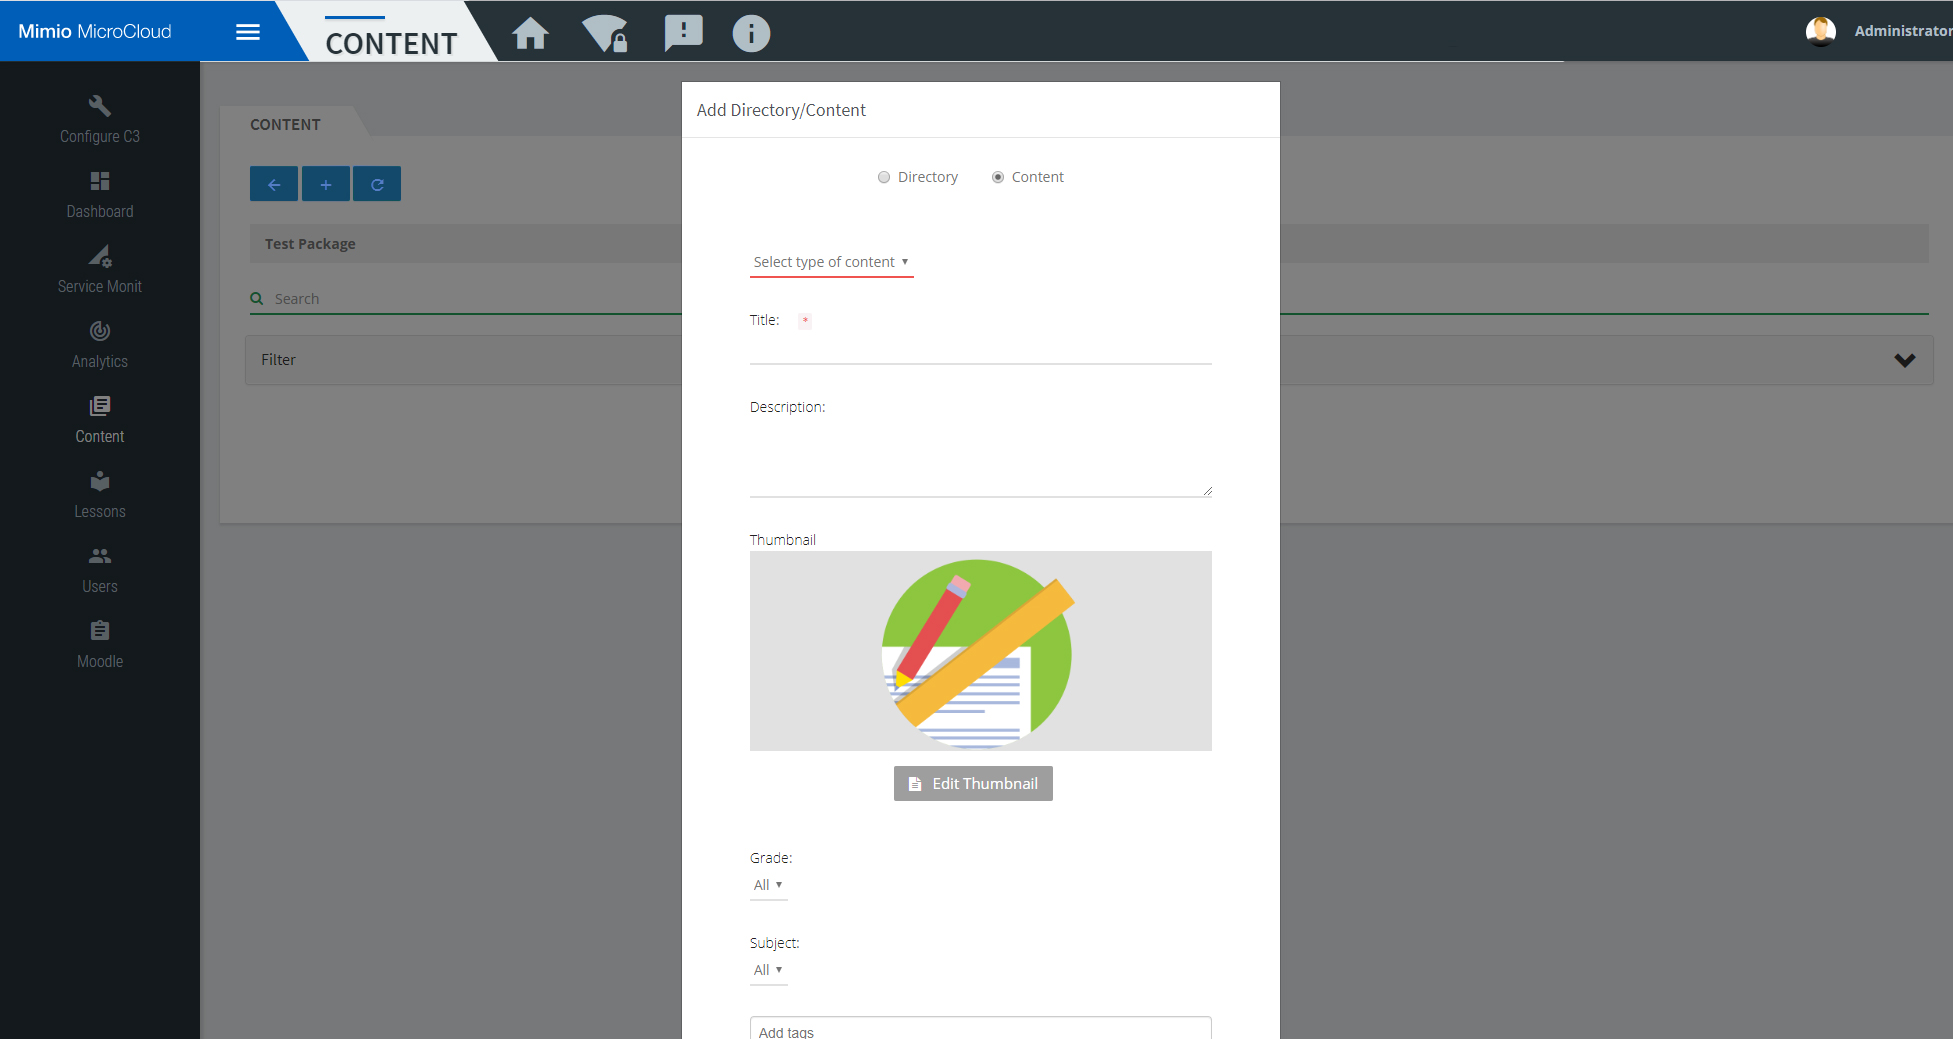The width and height of the screenshot is (1953, 1039).
Task: Switch to the CONTENT panel tab
Action: pyautogui.click(x=285, y=124)
